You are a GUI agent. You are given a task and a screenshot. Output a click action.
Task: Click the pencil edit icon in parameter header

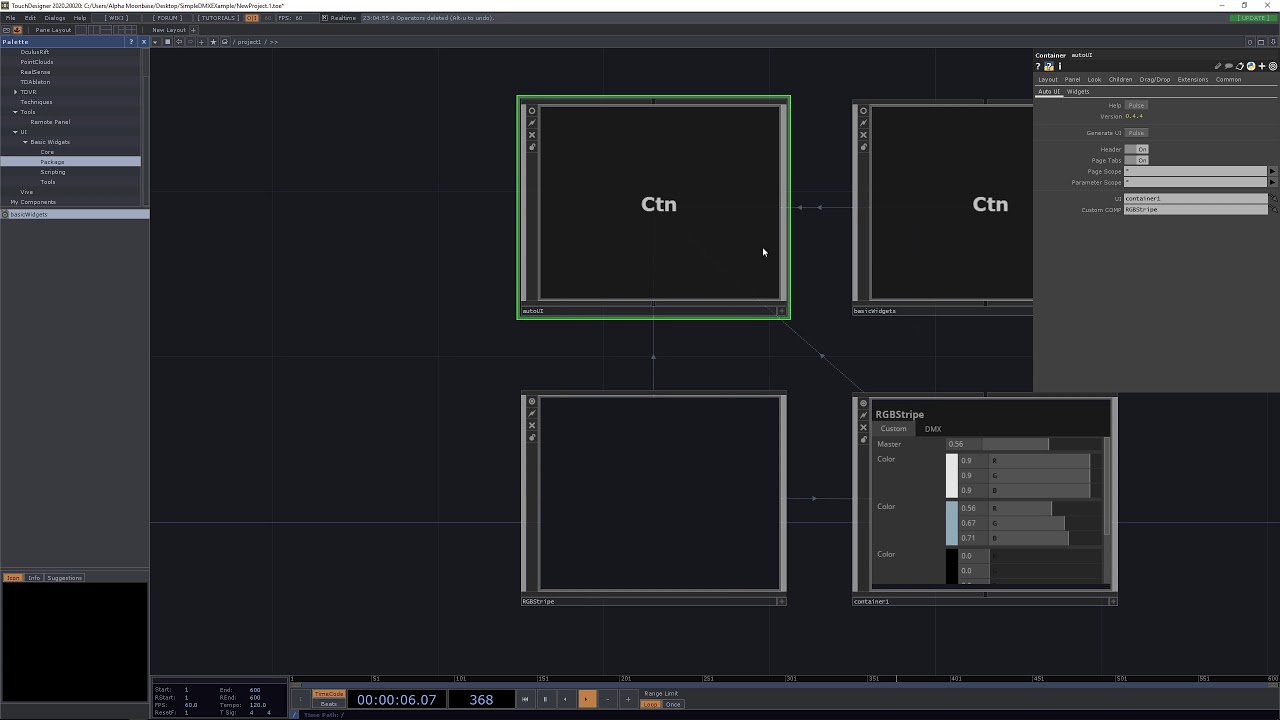pos(1218,66)
